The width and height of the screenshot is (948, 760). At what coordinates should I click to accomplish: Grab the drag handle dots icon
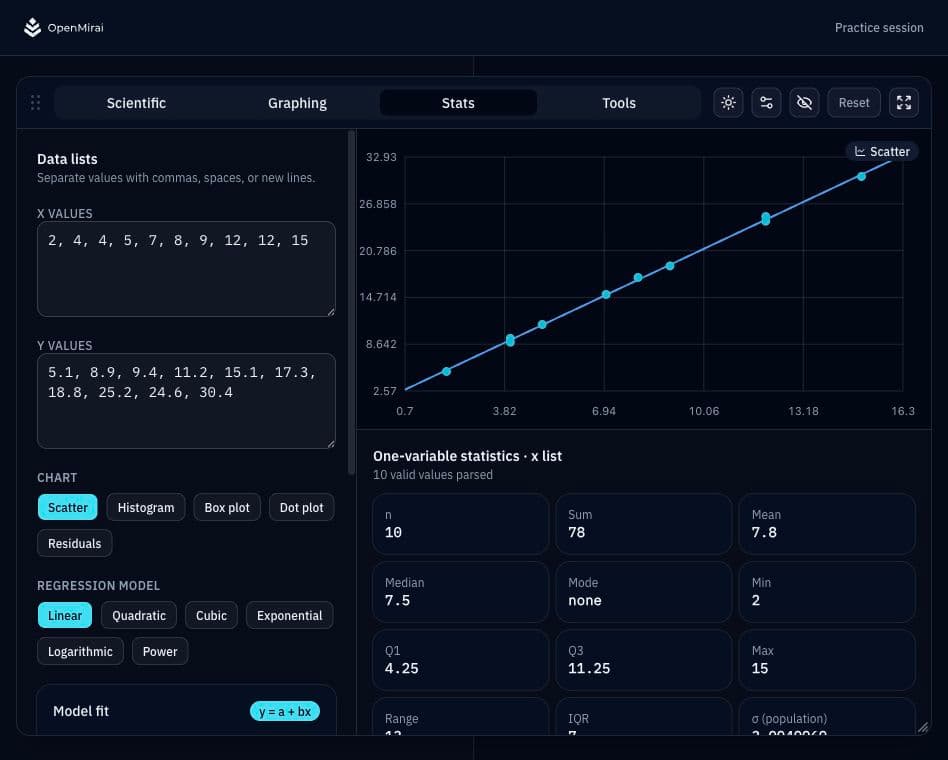click(35, 103)
